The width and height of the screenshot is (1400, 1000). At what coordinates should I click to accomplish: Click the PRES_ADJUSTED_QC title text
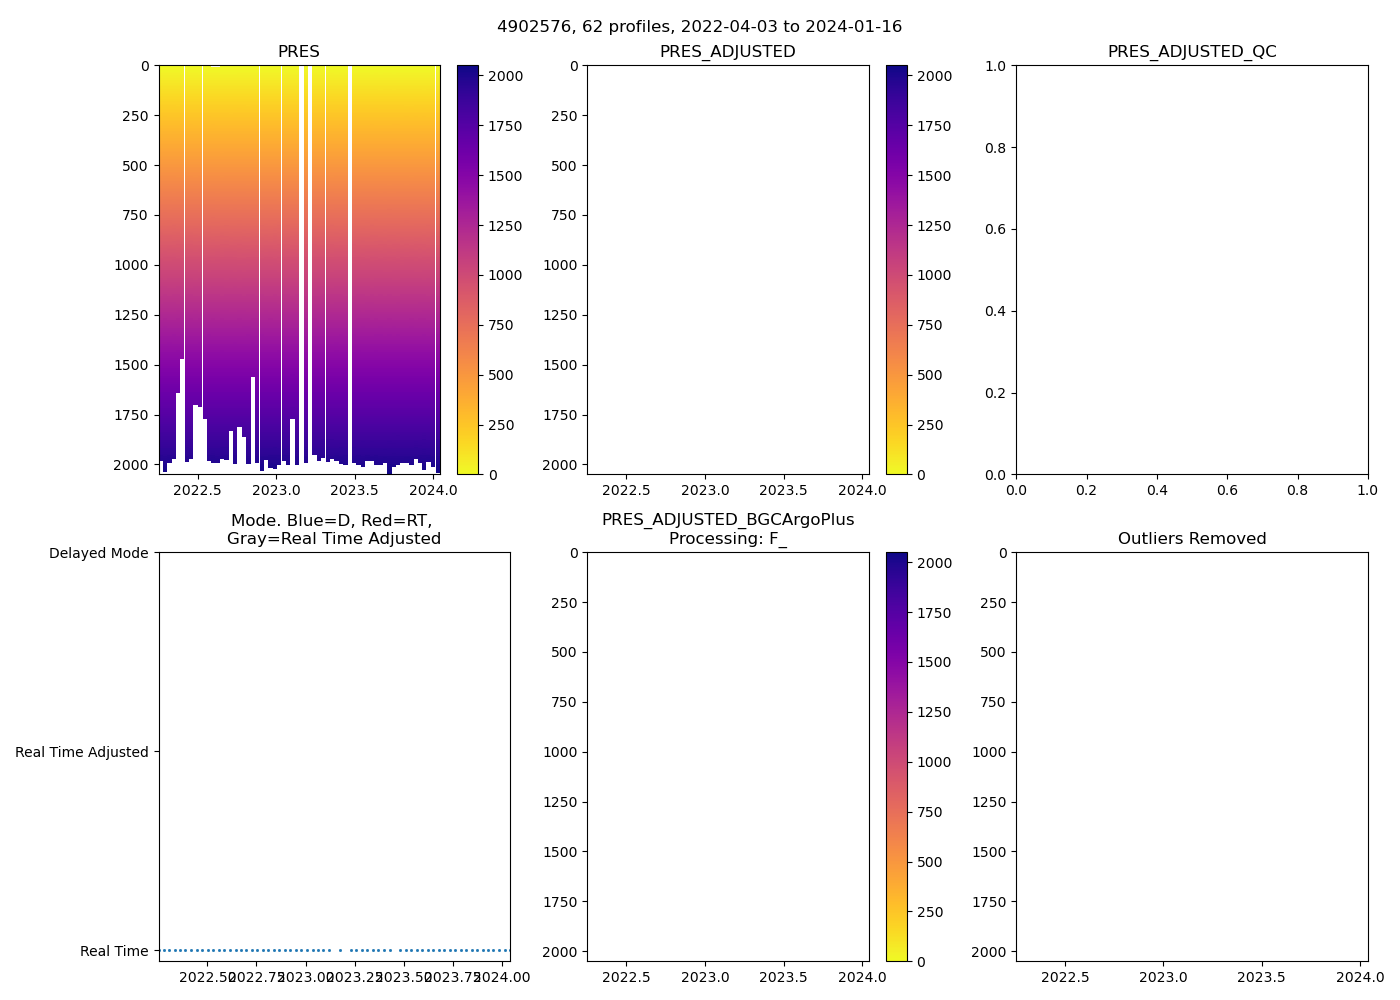pyautogui.click(x=1191, y=52)
